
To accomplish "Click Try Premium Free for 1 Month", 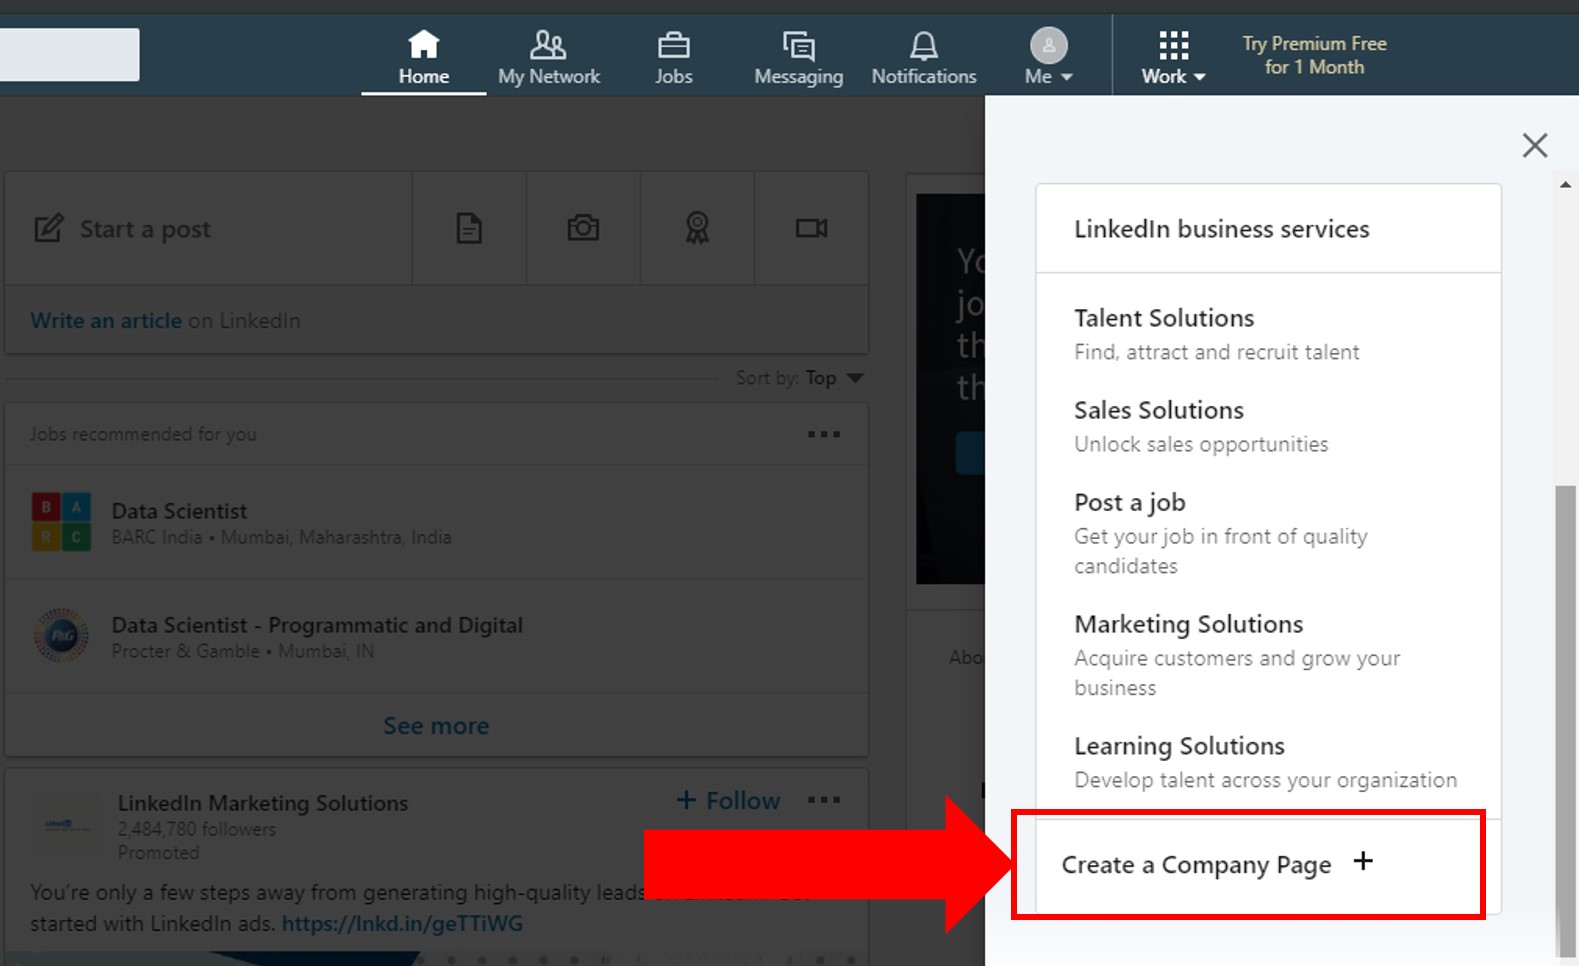I will (x=1314, y=55).
